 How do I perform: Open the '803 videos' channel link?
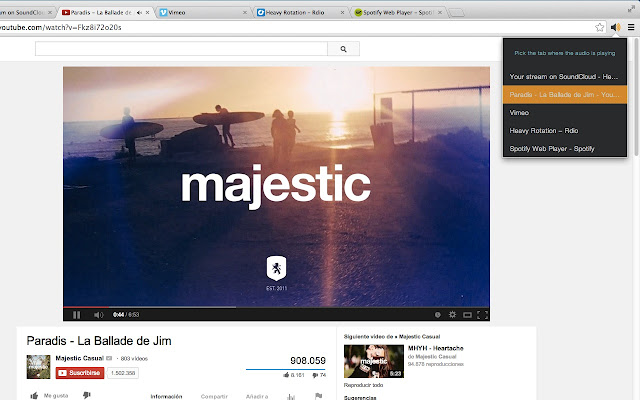(134, 359)
